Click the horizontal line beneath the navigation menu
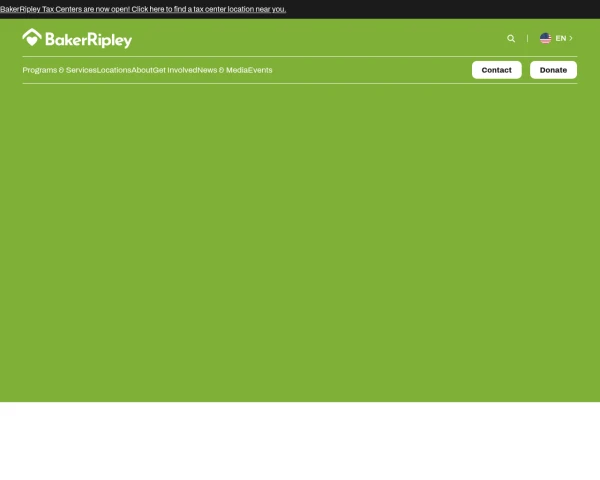 point(300,83)
